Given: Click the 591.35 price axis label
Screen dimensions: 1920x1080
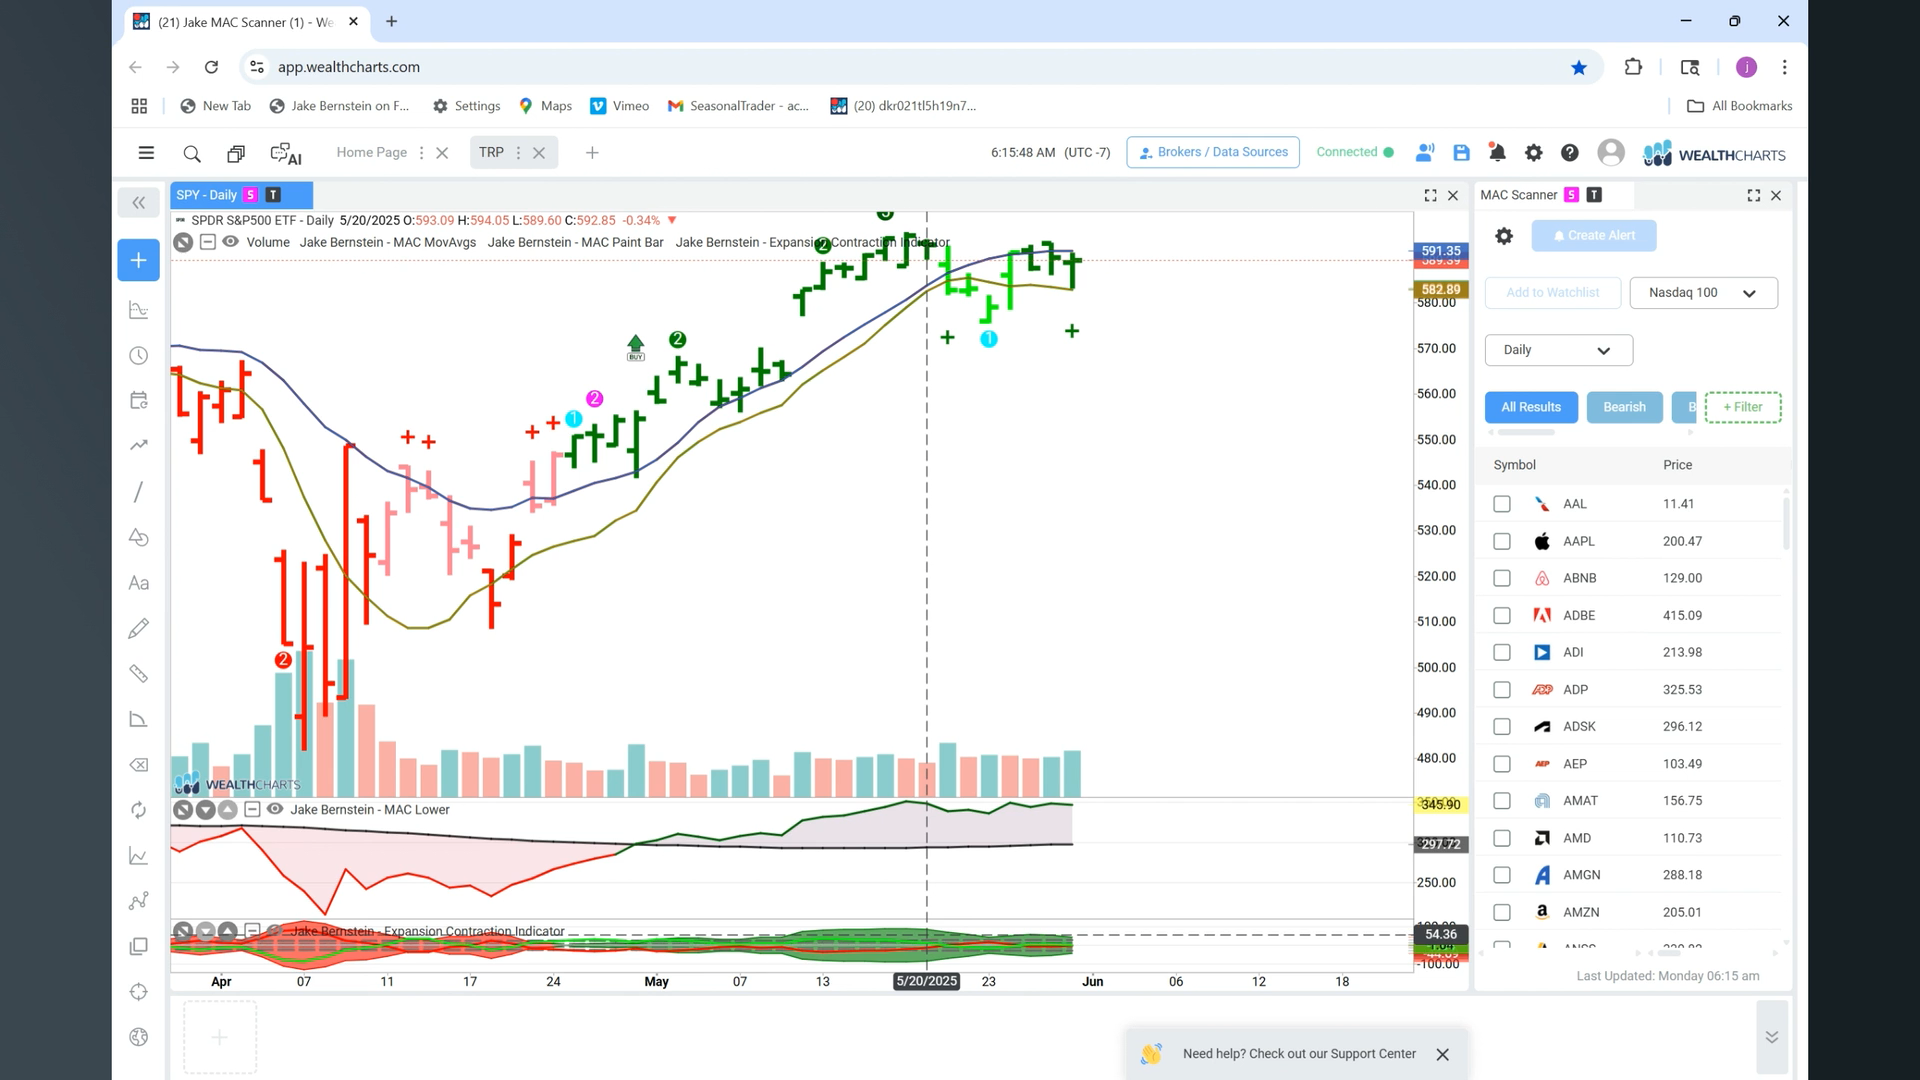Looking at the screenshot, I should 1441,251.
